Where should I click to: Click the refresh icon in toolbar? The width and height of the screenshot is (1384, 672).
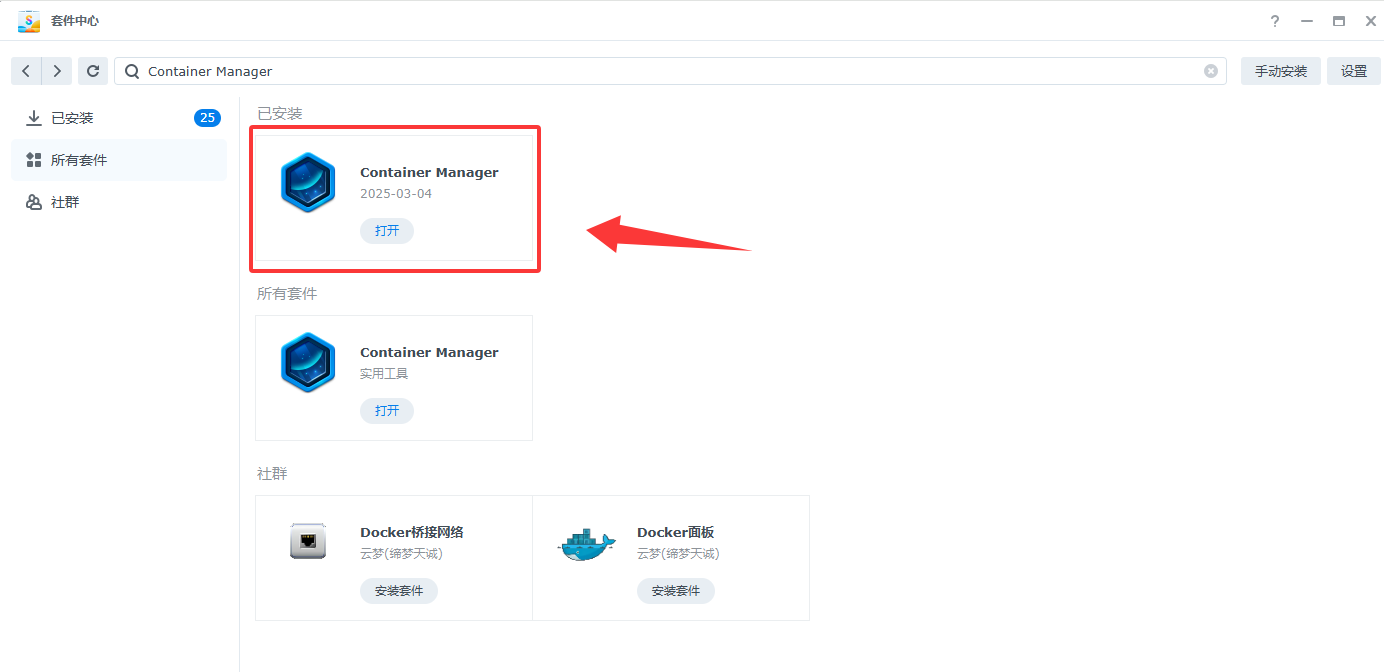pos(93,71)
